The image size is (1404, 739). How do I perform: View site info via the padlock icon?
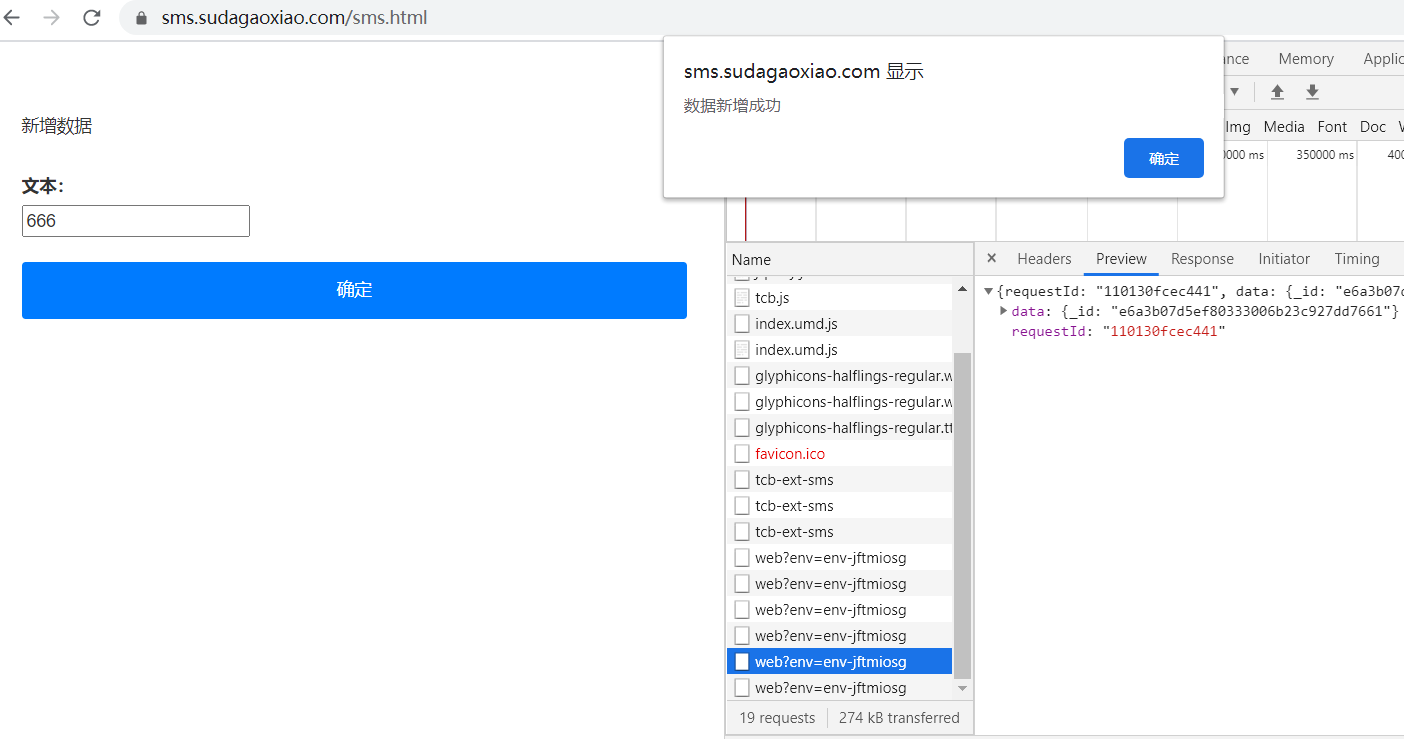coord(141,18)
